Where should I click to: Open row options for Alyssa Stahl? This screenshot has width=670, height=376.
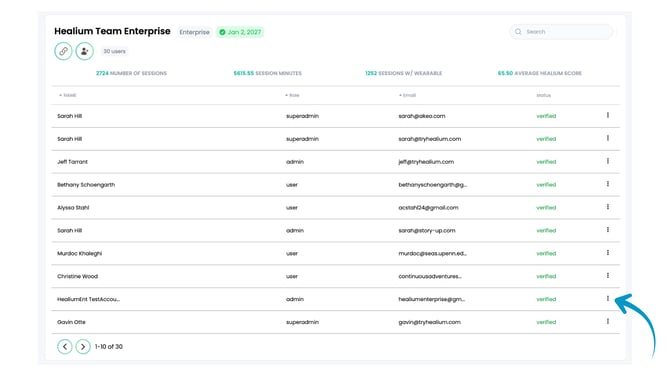click(x=608, y=207)
